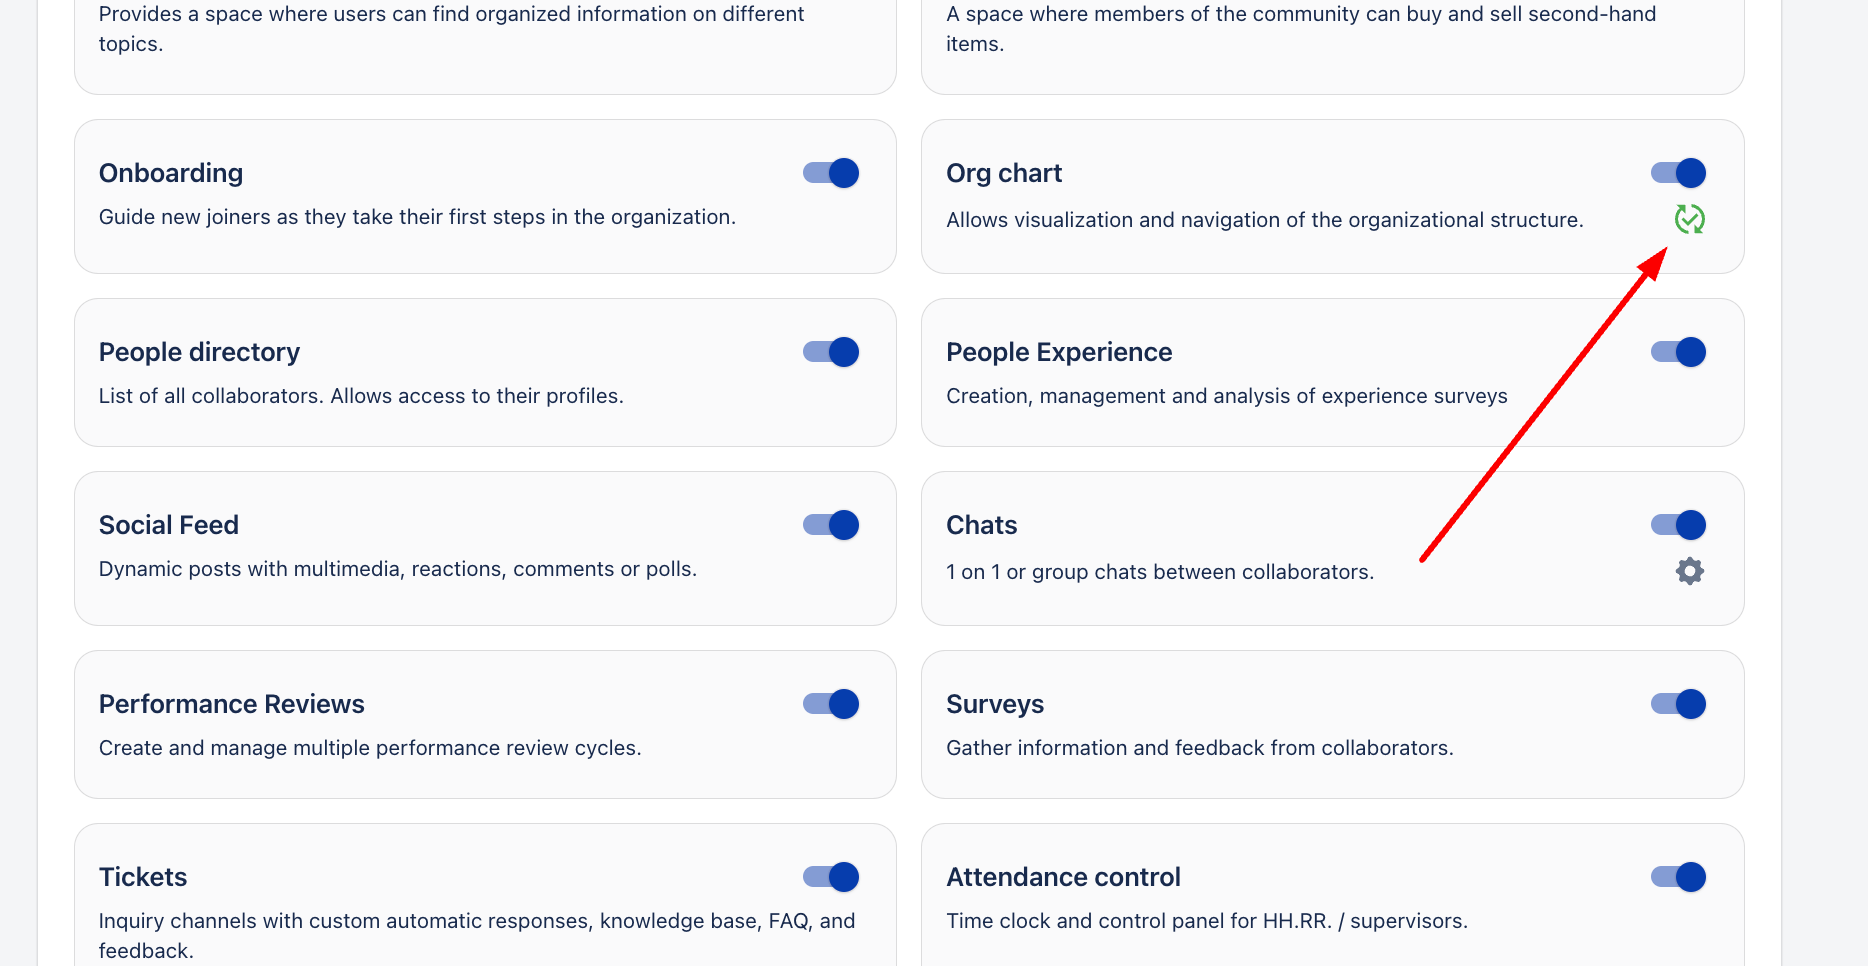This screenshot has height=966, width=1868.
Task: Select the Attendance control heading
Action: click(x=1063, y=877)
